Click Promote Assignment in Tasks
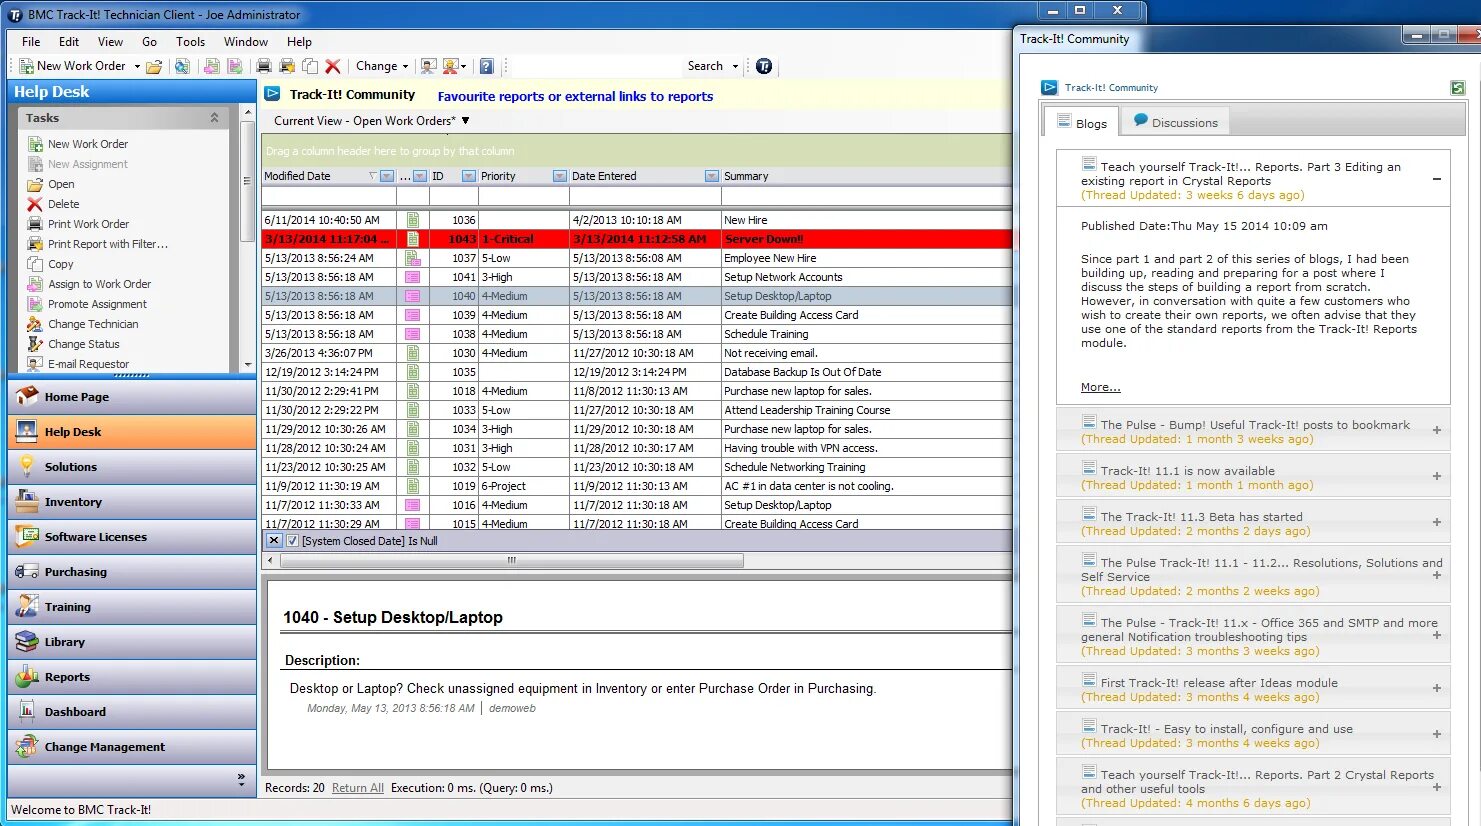 click(97, 304)
